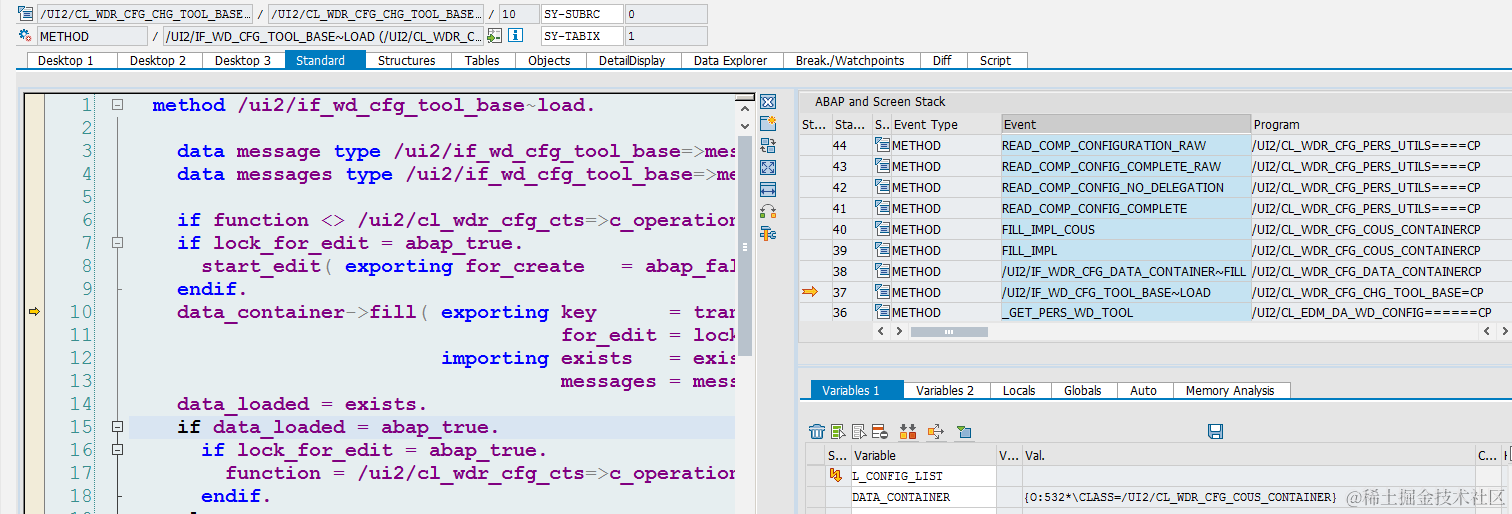Click the Replace Tool icon in the side strip

point(768,146)
